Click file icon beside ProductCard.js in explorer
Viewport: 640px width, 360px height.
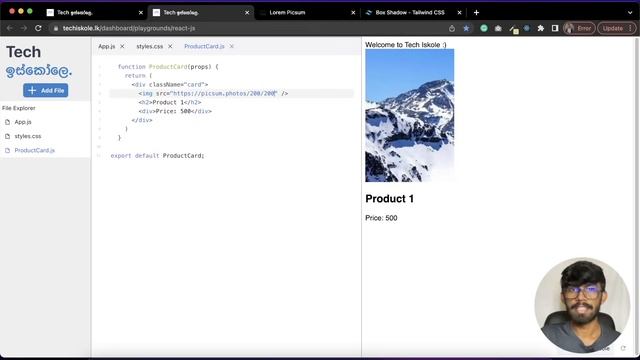(7, 151)
